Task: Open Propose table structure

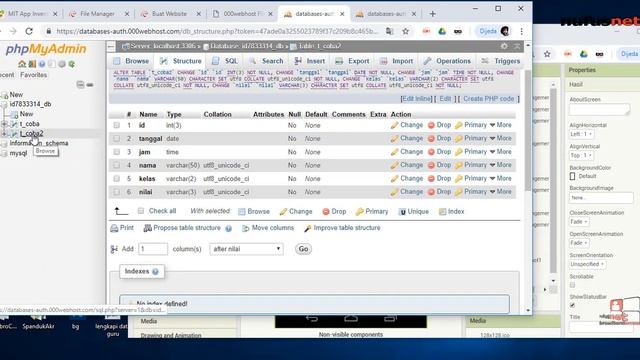Action: point(182,228)
